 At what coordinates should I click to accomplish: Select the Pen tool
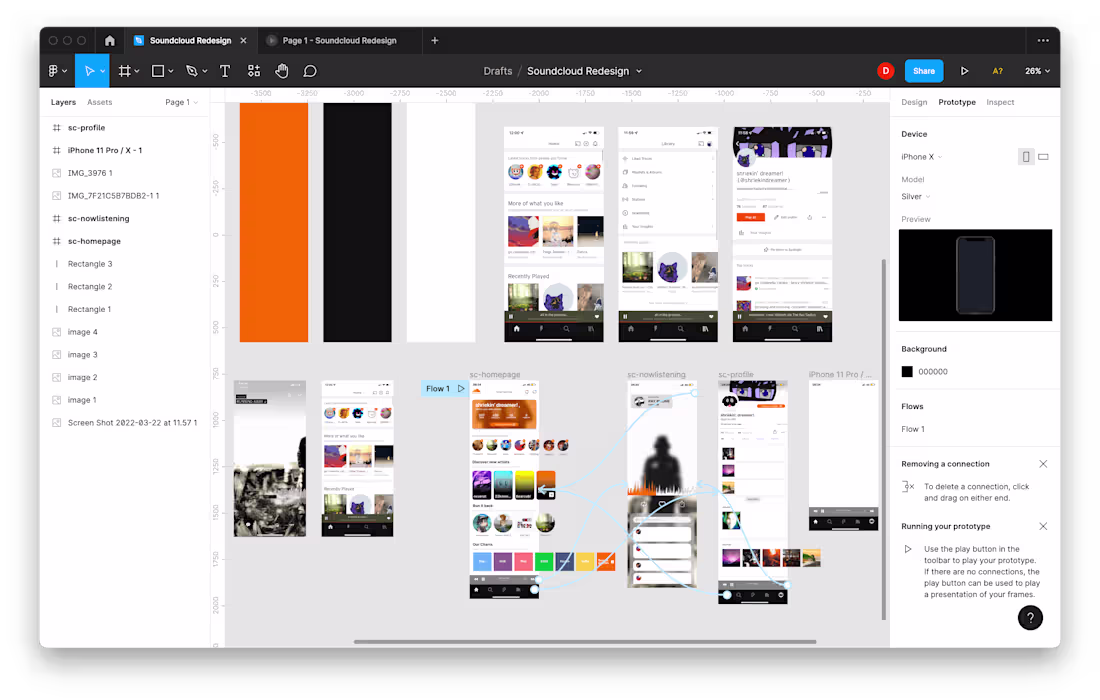coord(193,70)
